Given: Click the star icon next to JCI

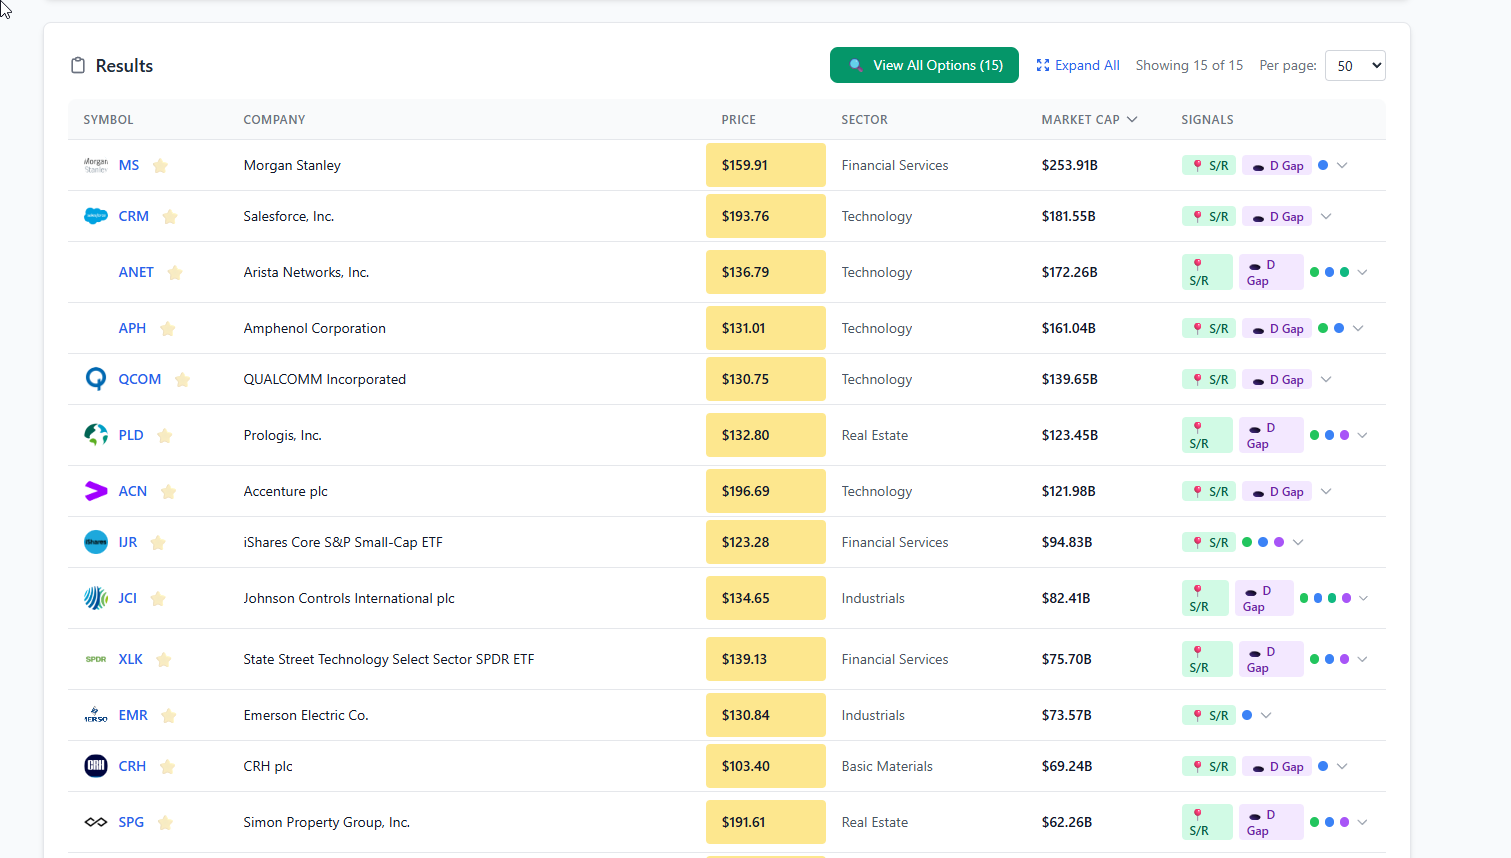Looking at the screenshot, I should tap(158, 599).
